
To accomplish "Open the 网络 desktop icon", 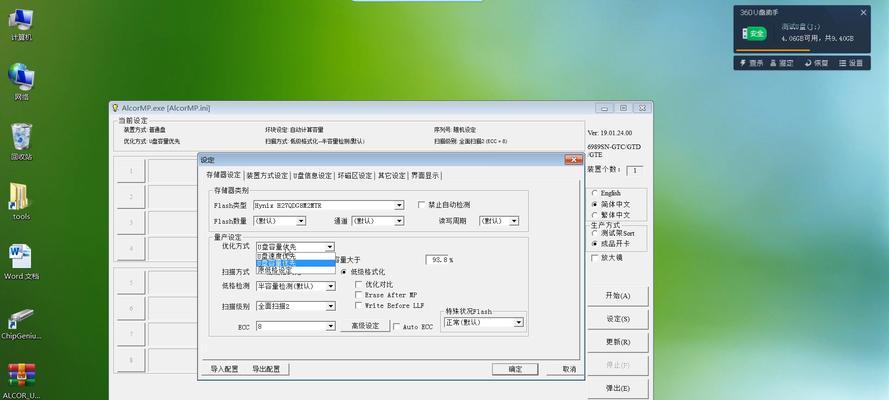I will (21, 82).
